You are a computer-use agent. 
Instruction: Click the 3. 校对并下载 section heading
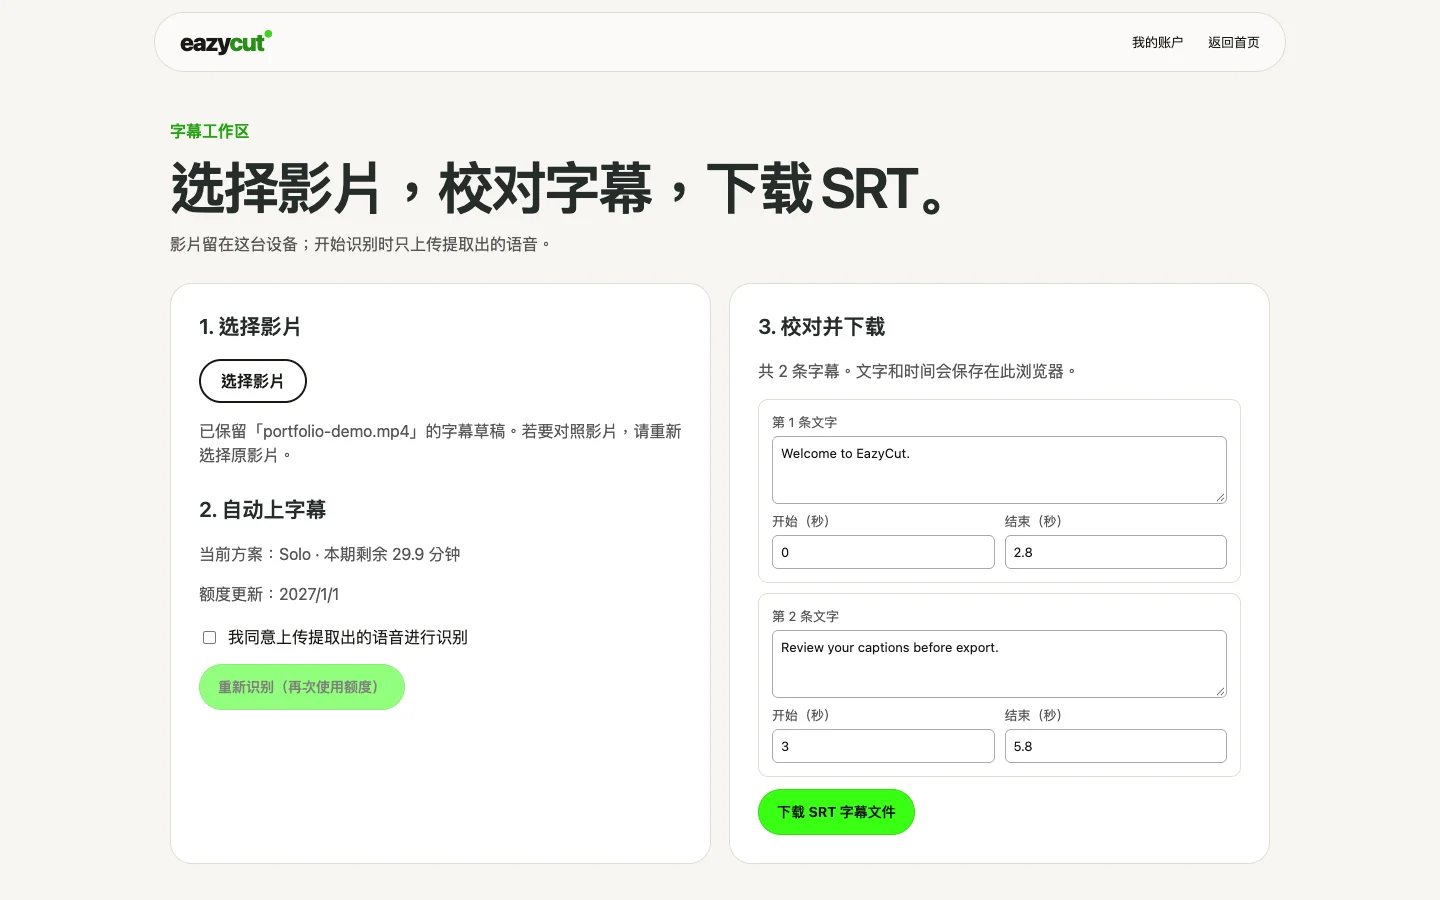[822, 327]
